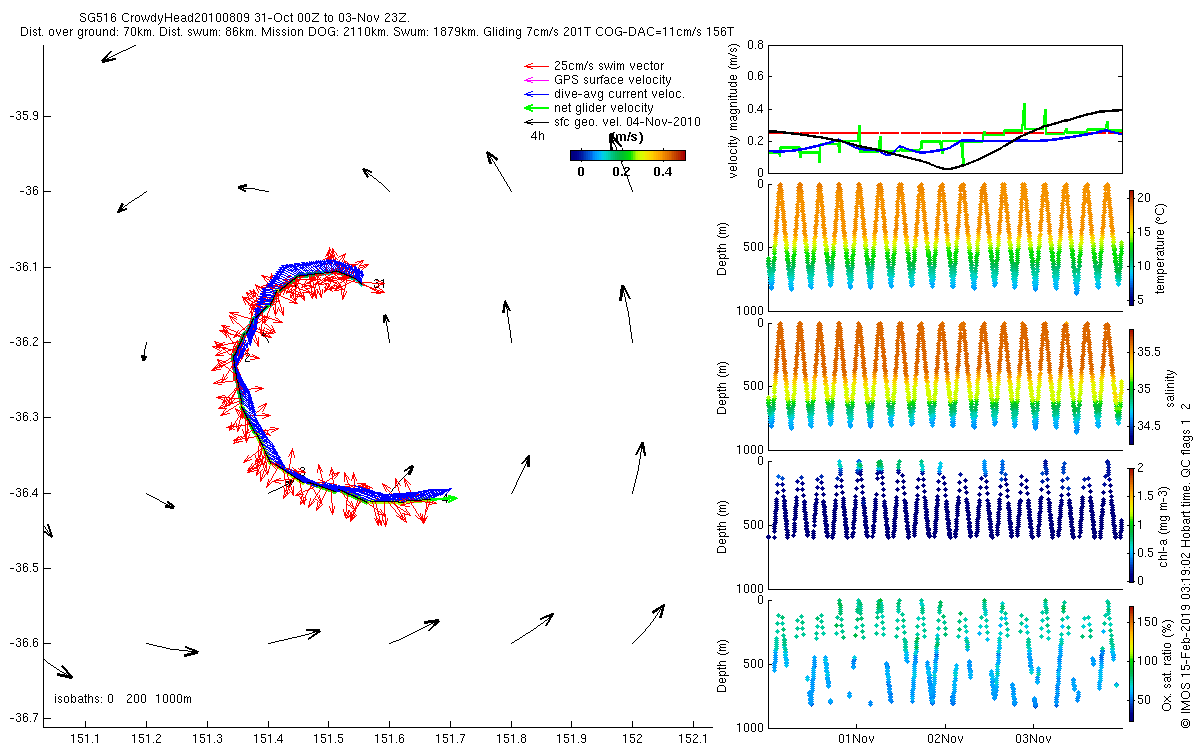1200x750 pixels.
Task: Select the 'net glider velocity' legend label
Action: [x=604, y=108]
